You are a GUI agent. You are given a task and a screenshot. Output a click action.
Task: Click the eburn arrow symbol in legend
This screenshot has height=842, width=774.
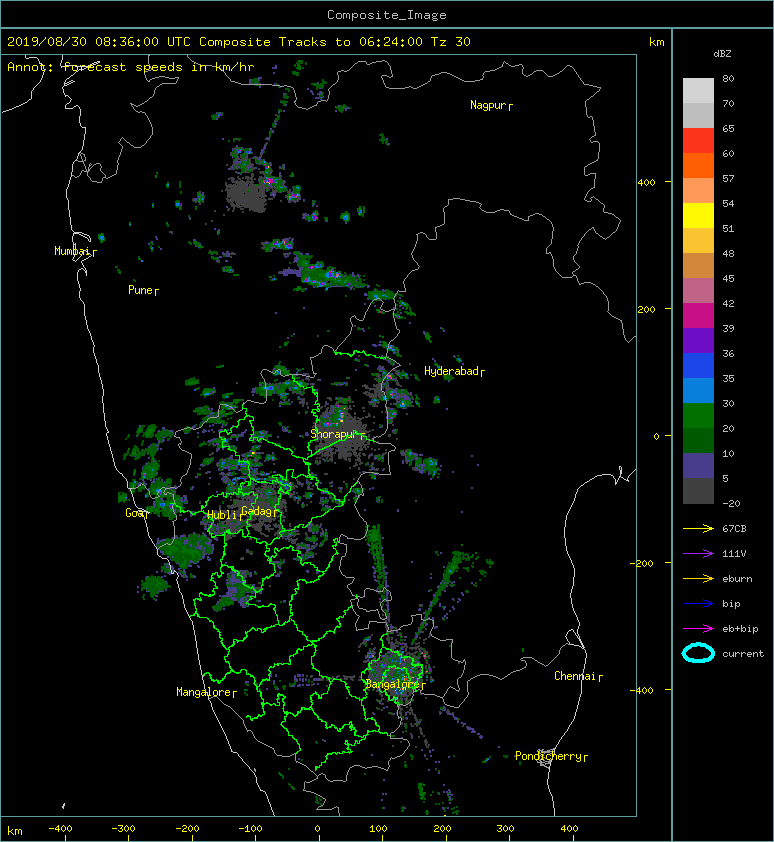tap(698, 579)
